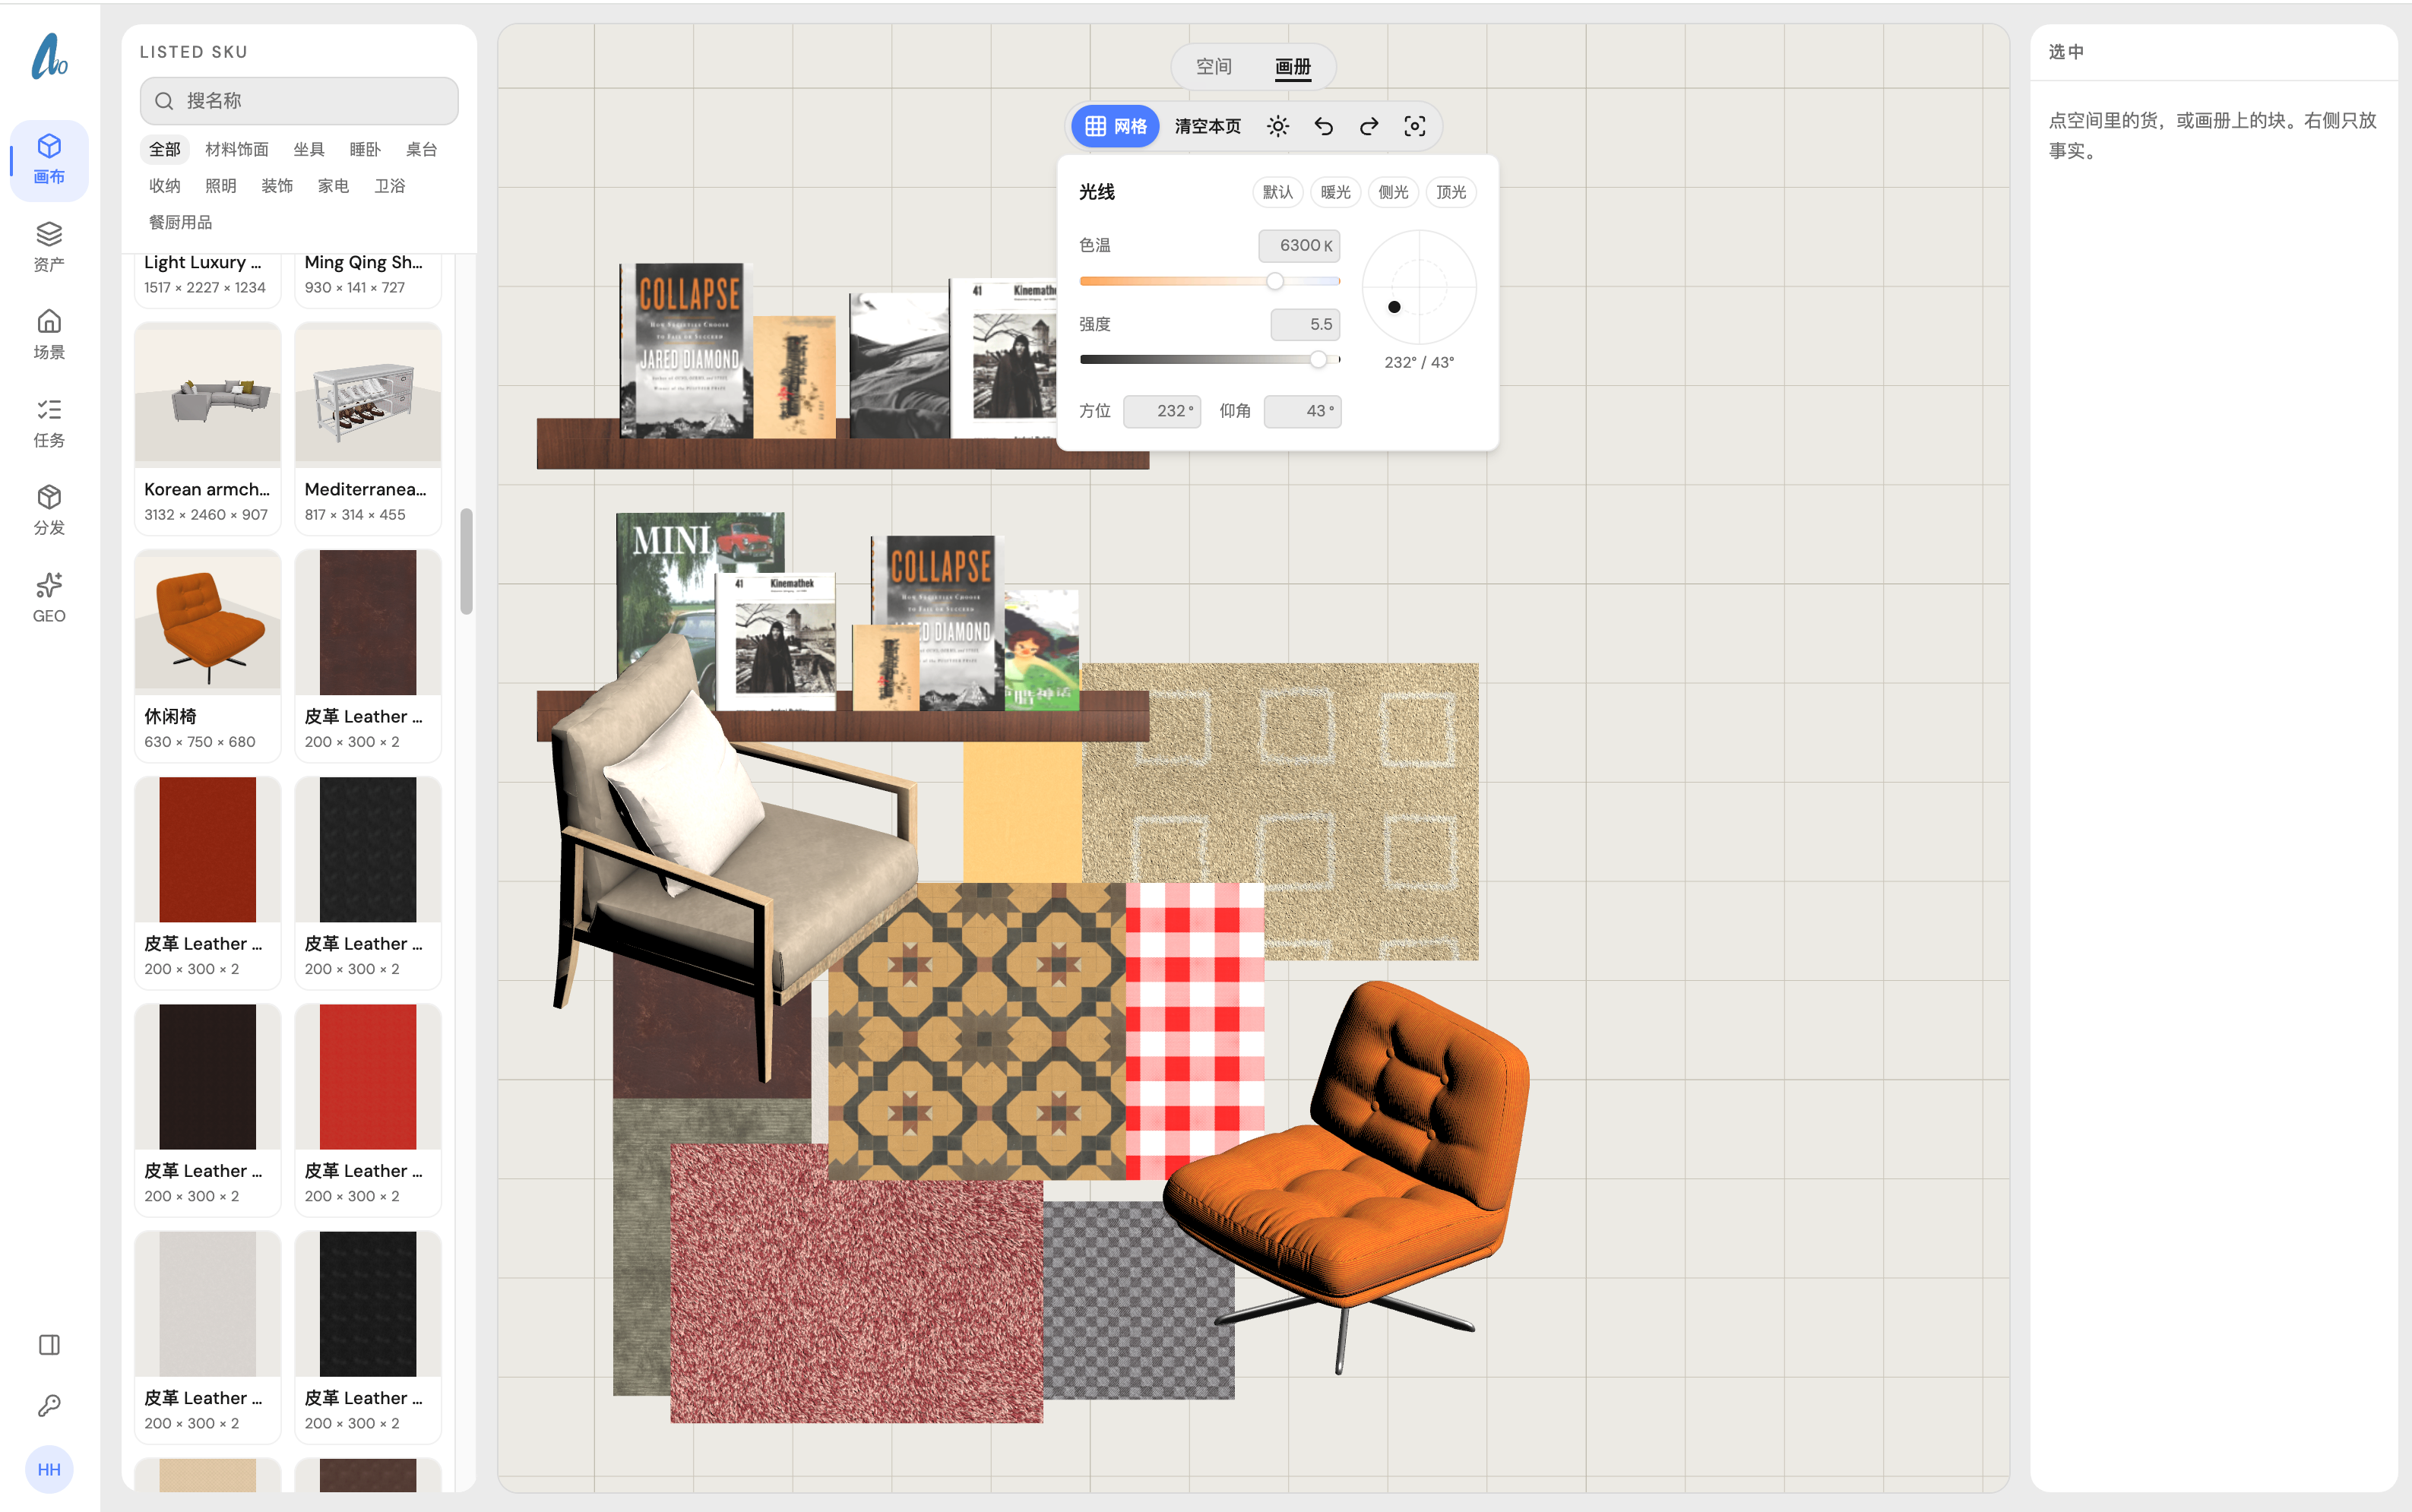The width and height of the screenshot is (2412, 1512).
Task: Click the fit-to-view focus icon
Action: (1415, 126)
